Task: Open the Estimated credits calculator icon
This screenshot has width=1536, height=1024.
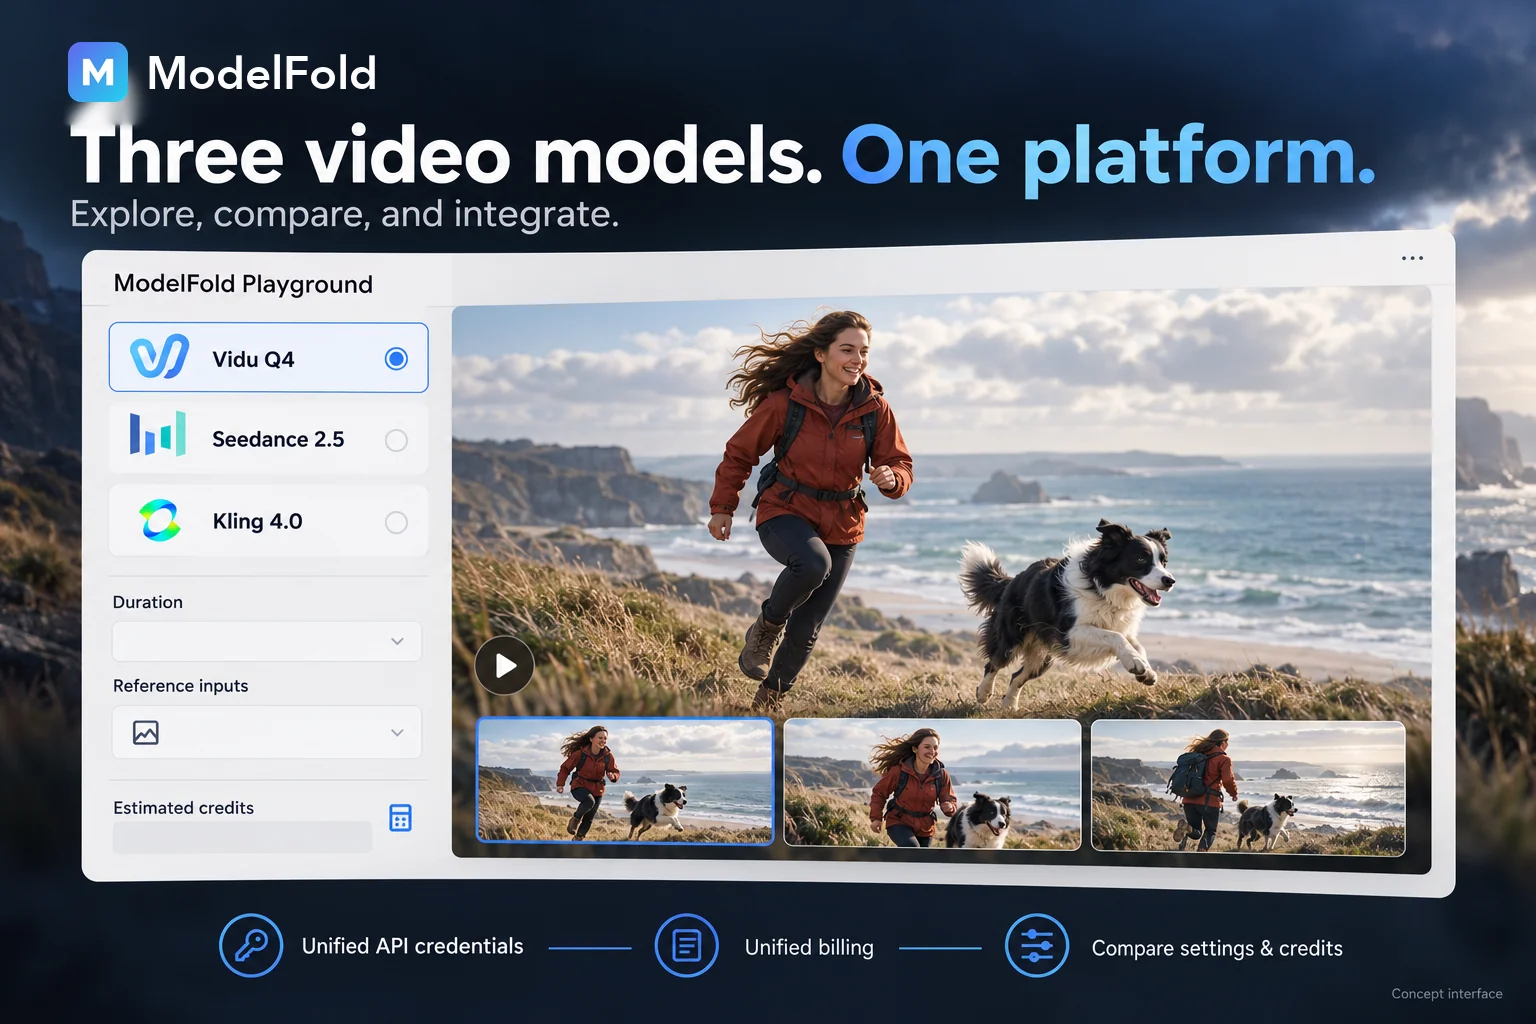Action: coord(400,818)
